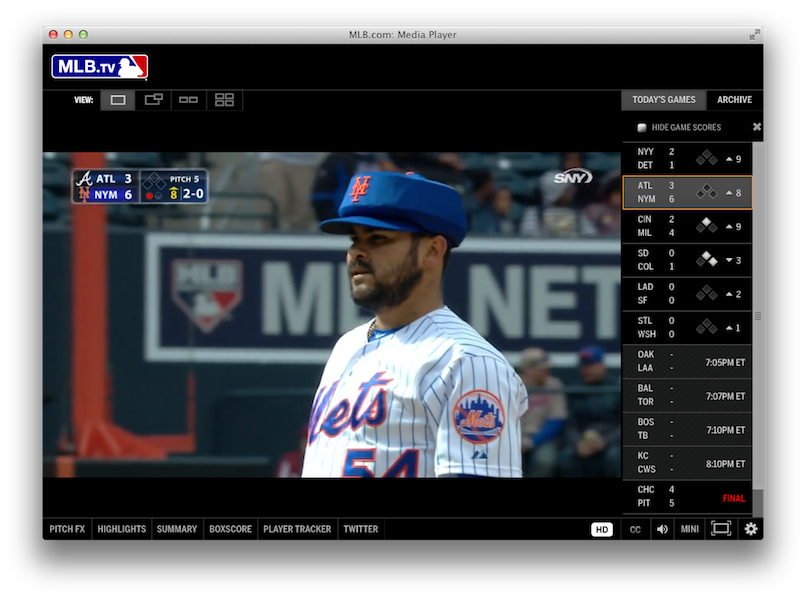
Task: Click the bases diamond in STL-WSH row
Action: (x=706, y=327)
